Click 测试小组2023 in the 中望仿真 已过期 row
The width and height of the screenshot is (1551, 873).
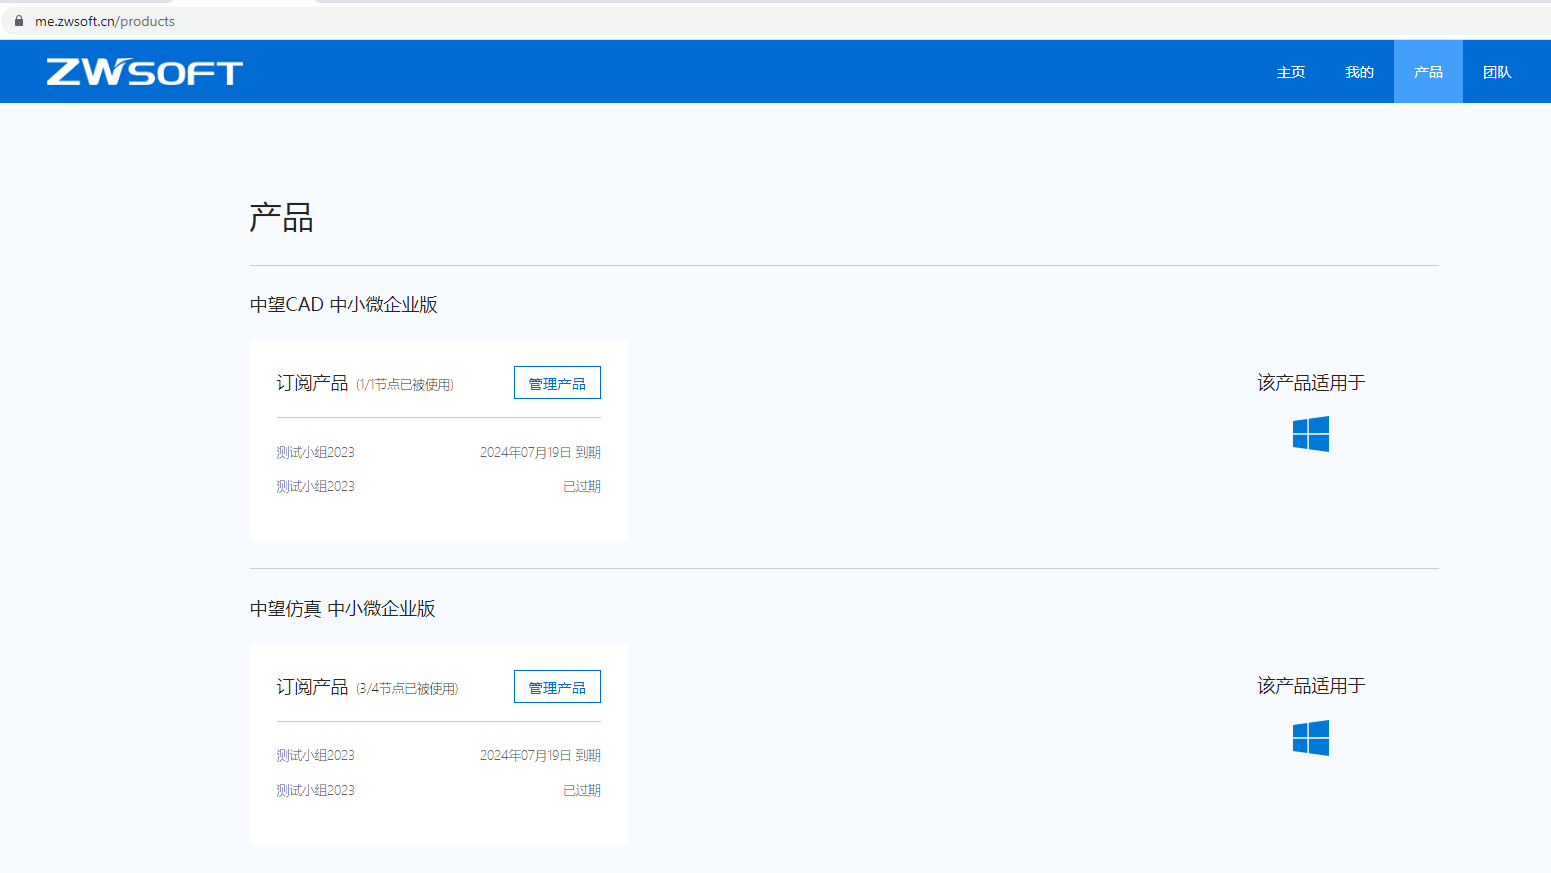click(x=316, y=790)
